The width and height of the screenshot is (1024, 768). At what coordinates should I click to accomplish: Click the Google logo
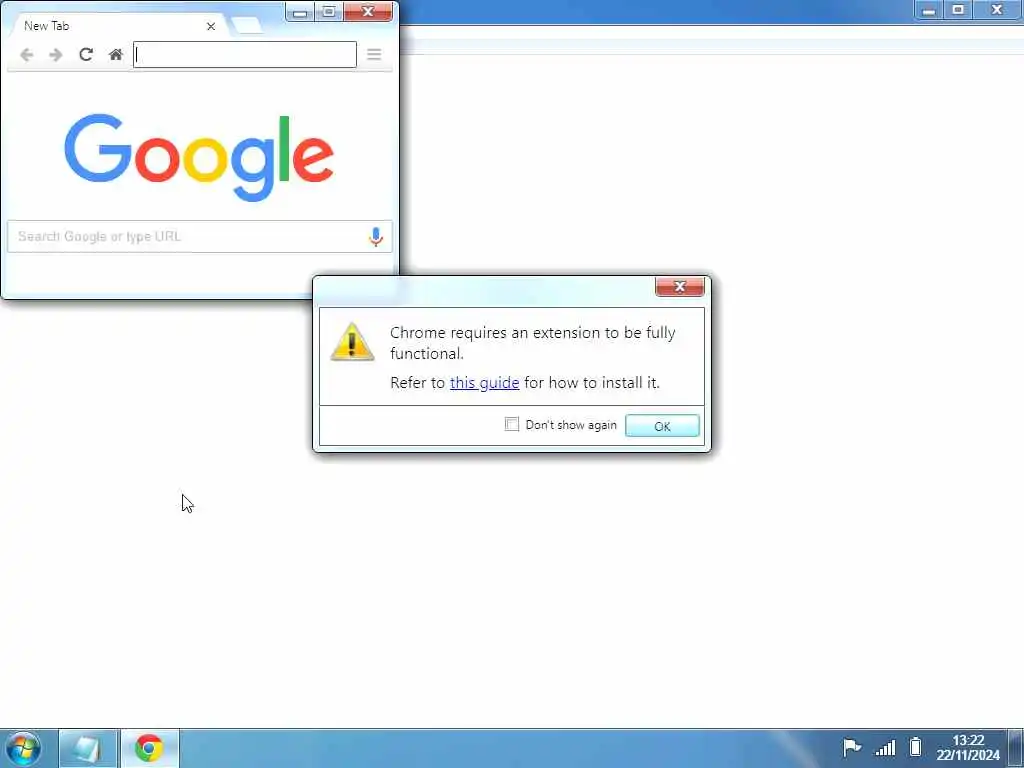(199, 157)
